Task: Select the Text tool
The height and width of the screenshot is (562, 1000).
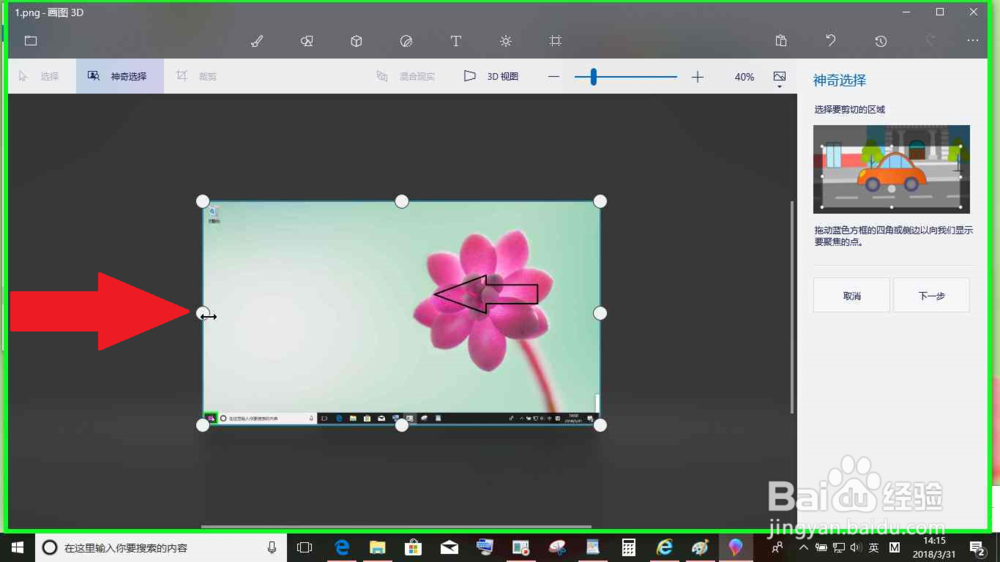Action: pos(455,41)
